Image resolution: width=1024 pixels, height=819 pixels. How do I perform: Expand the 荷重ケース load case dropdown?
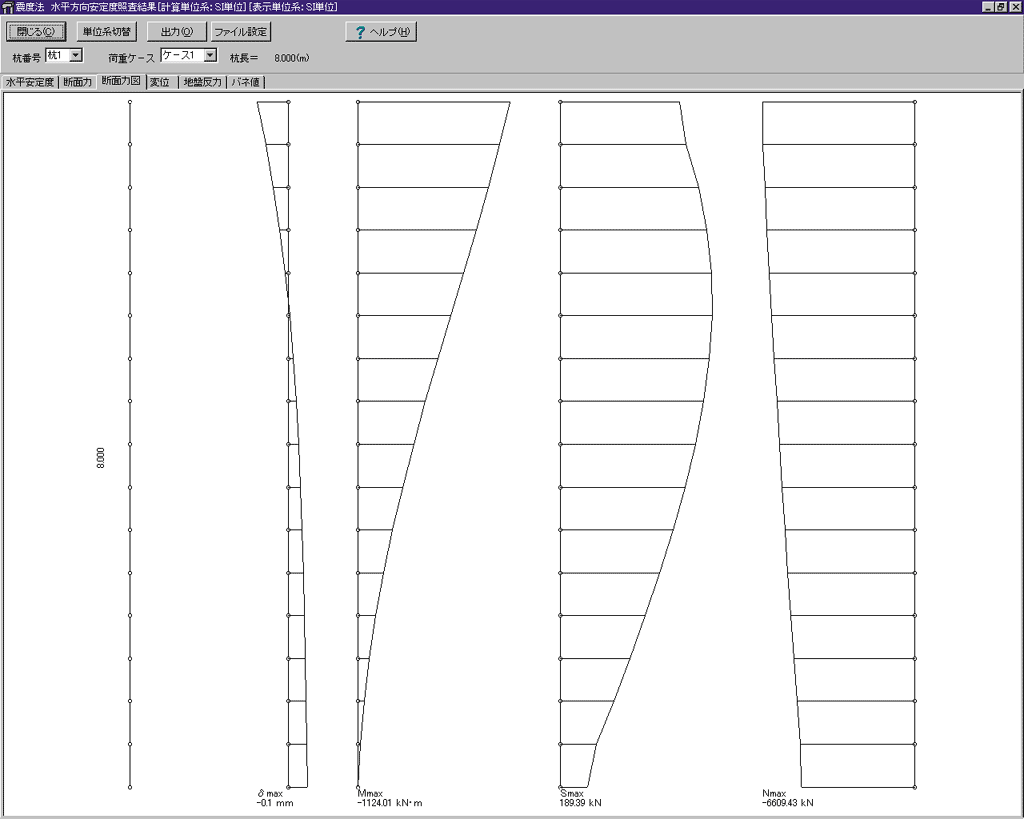(210, 56)
